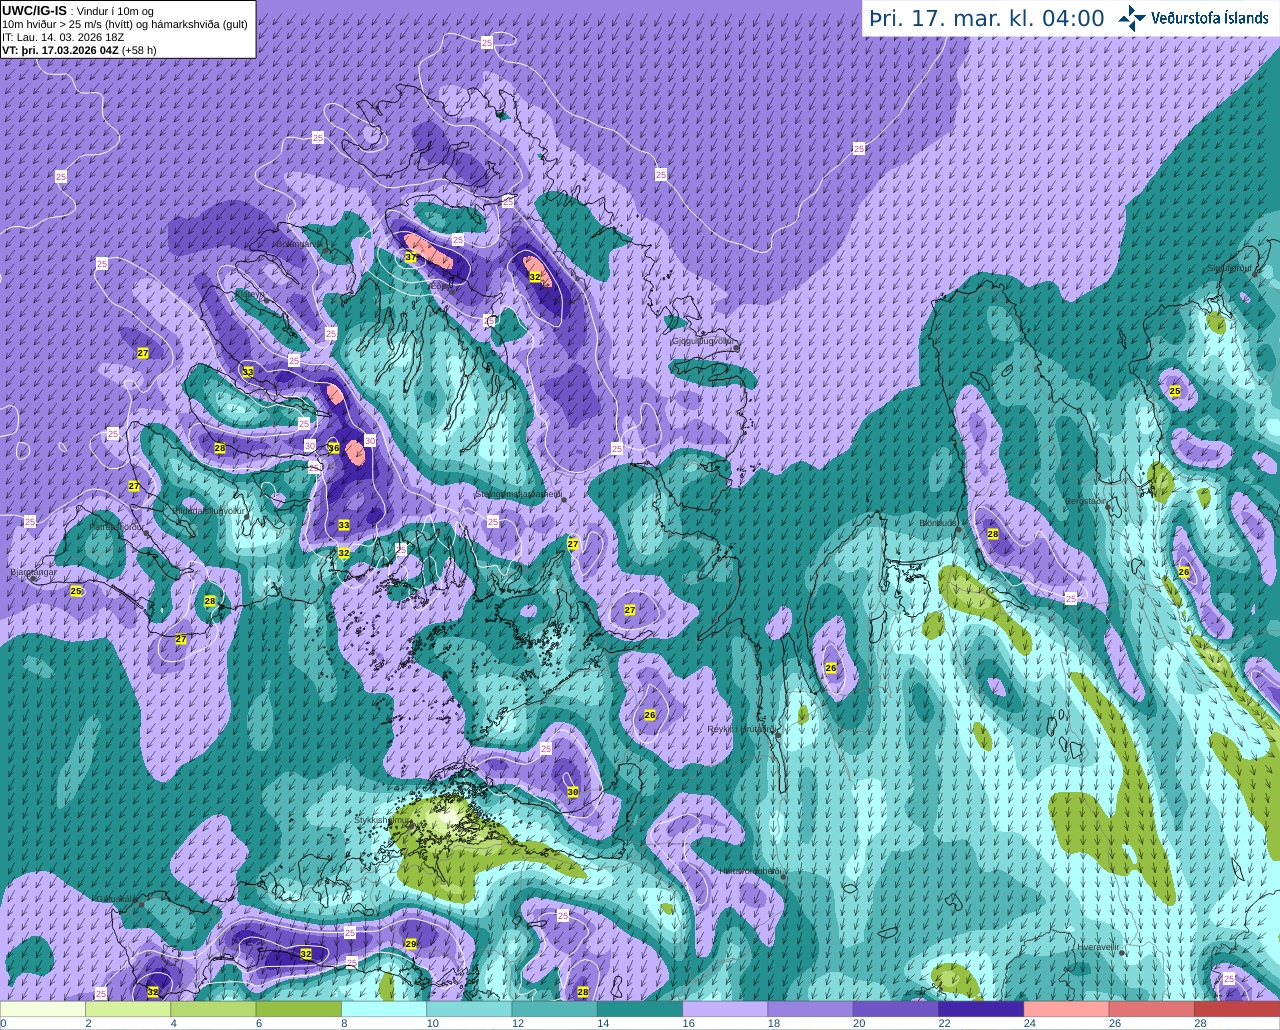Click the UWC/IG-IS model title
The height and width of the screenshot is (1030, 1280).
[34, 10]
